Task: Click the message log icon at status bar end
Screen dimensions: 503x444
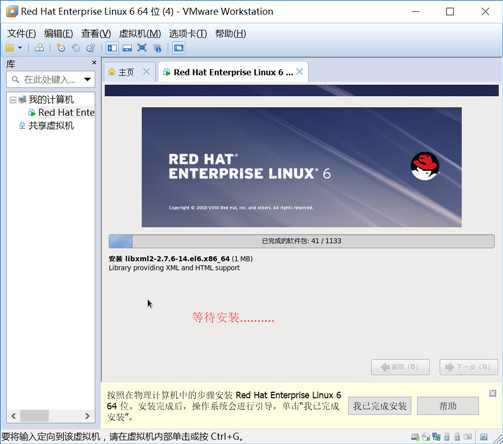Action: (x=483, y=437)
